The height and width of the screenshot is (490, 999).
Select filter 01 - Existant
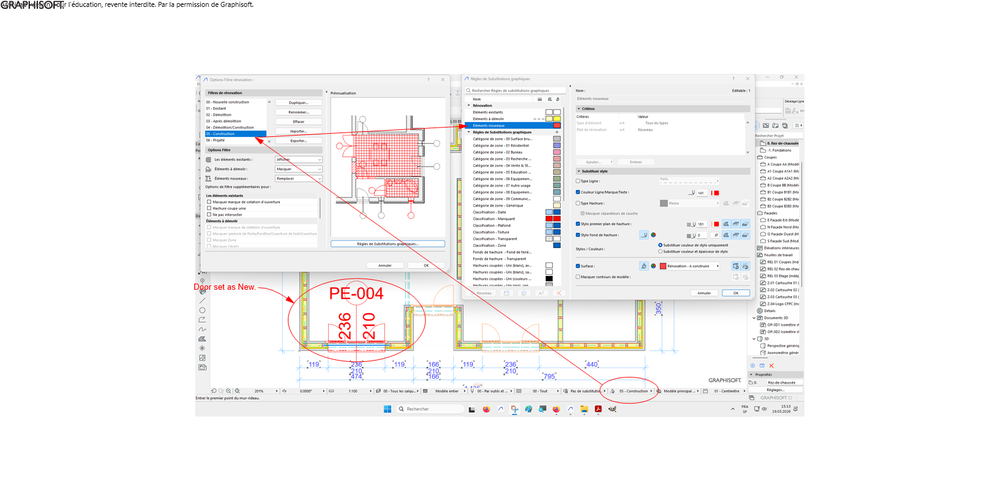(x=236, y=108)
